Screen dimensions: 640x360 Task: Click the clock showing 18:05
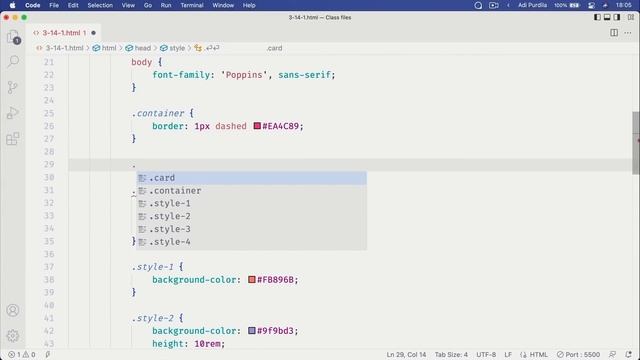tap(624, 5)
